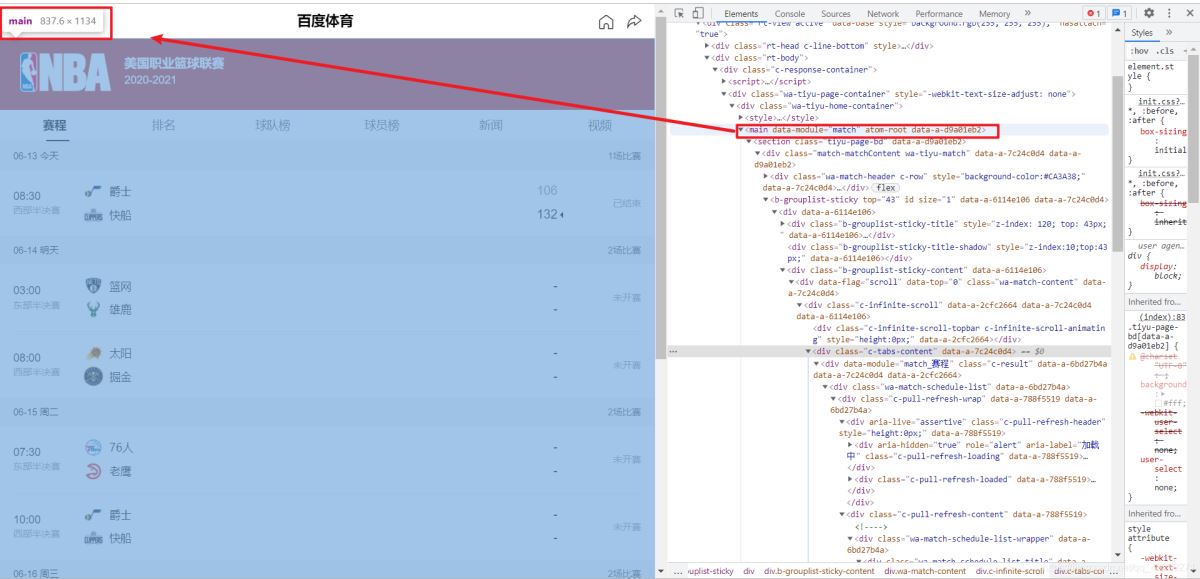Expand more Styles pane tabs chevron

click(x=1169, y=33)
